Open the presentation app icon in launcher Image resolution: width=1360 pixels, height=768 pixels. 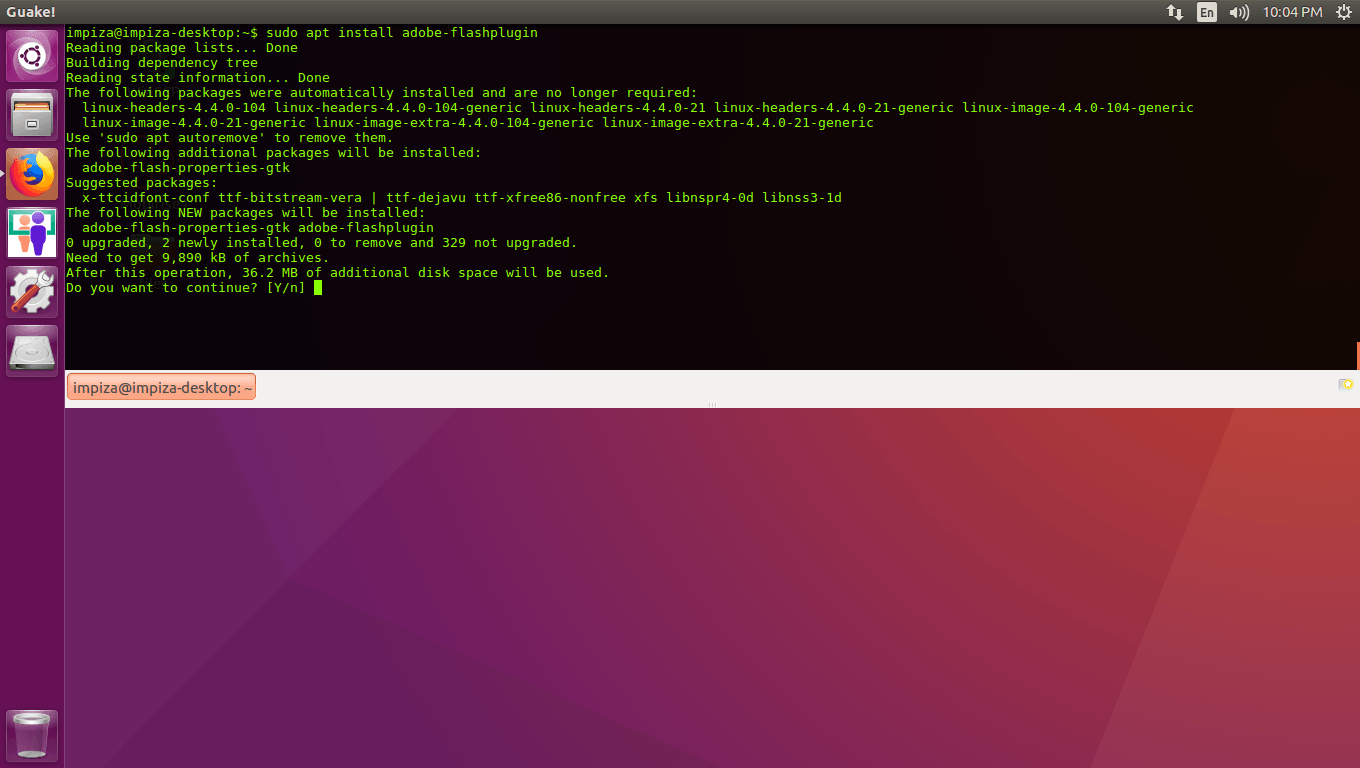tap(32, 233)
